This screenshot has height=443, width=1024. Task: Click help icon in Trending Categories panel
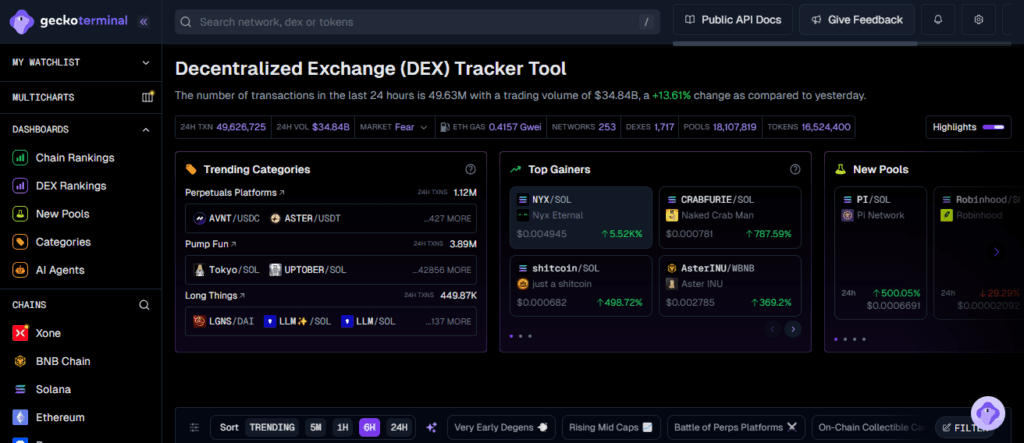[x=470, y=170]
